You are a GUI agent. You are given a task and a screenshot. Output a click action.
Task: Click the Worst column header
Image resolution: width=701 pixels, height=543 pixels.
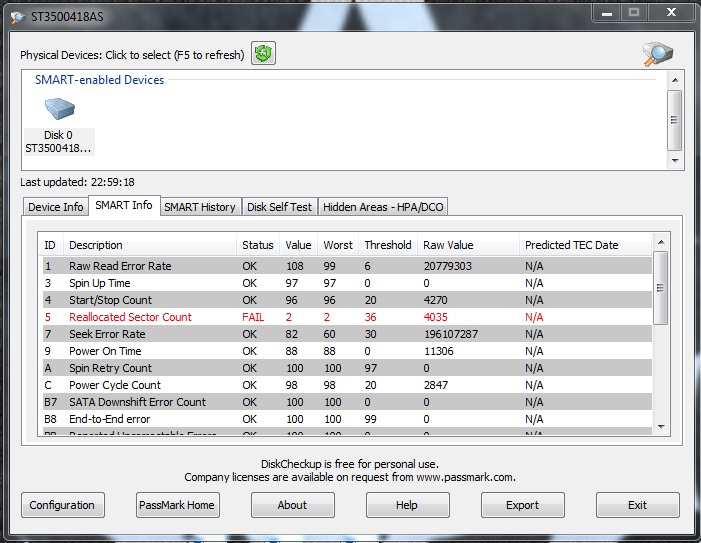[338, 245]
